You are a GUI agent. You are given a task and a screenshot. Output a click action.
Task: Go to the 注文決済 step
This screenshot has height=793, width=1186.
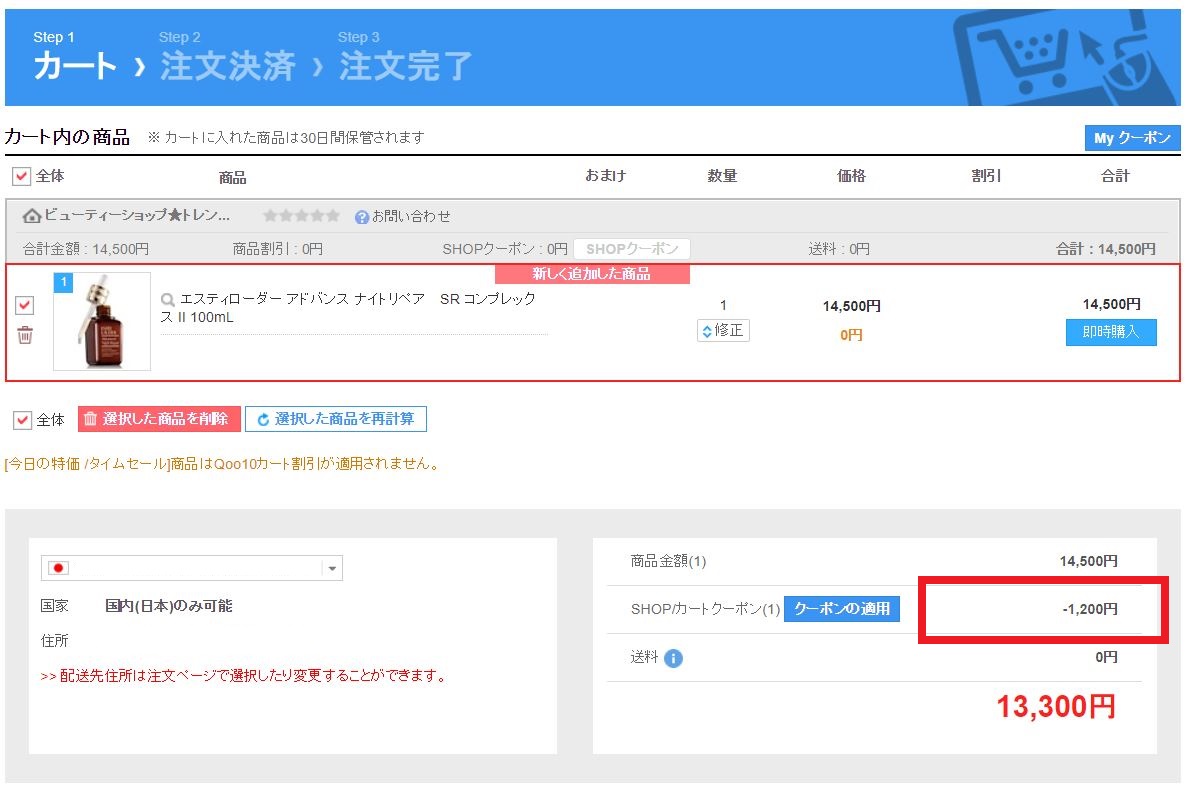pyautogui.click(x=228, y=66)
